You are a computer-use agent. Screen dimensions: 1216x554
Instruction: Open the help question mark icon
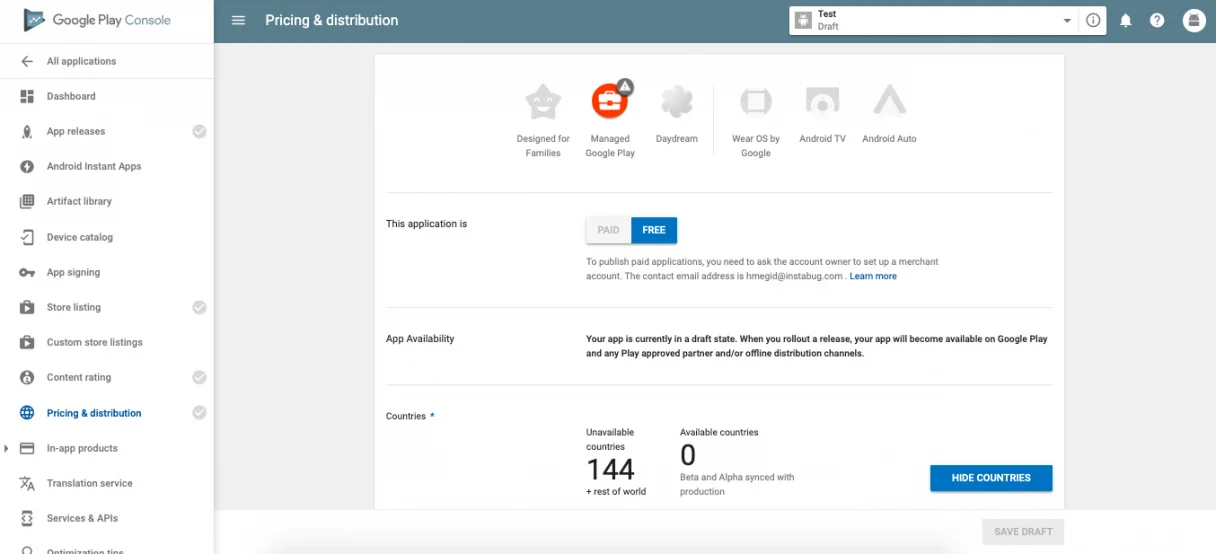pyautogui.click(x=1157, y=20)
